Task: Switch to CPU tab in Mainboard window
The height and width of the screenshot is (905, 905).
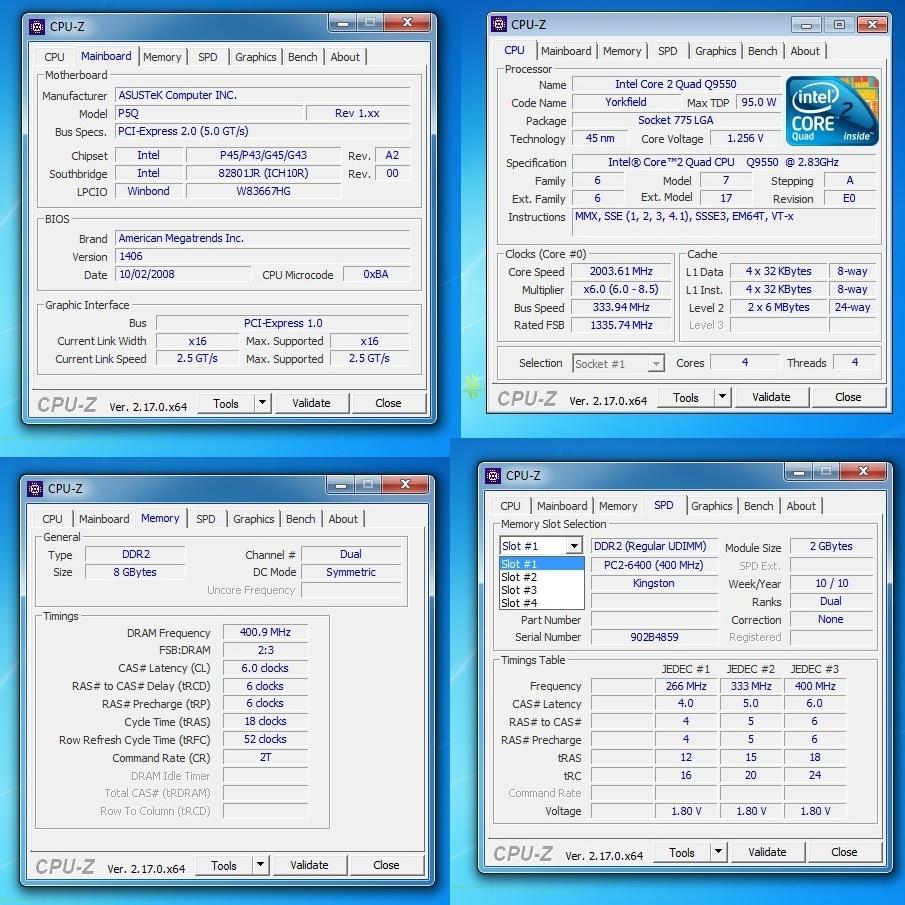Action: [54, 57]
